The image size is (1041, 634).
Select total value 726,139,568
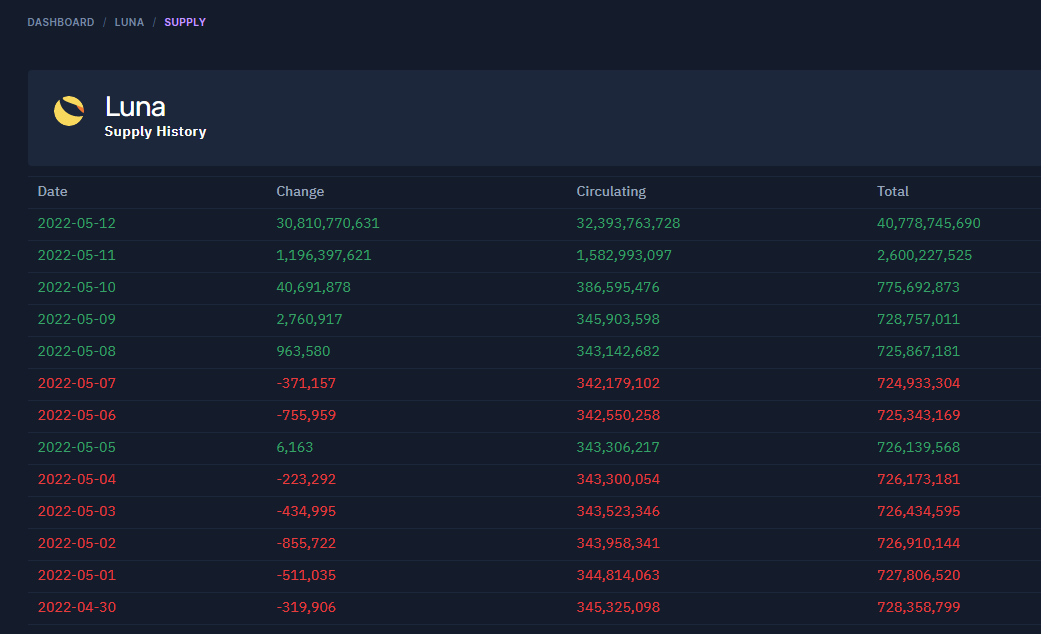click(918, 447)
